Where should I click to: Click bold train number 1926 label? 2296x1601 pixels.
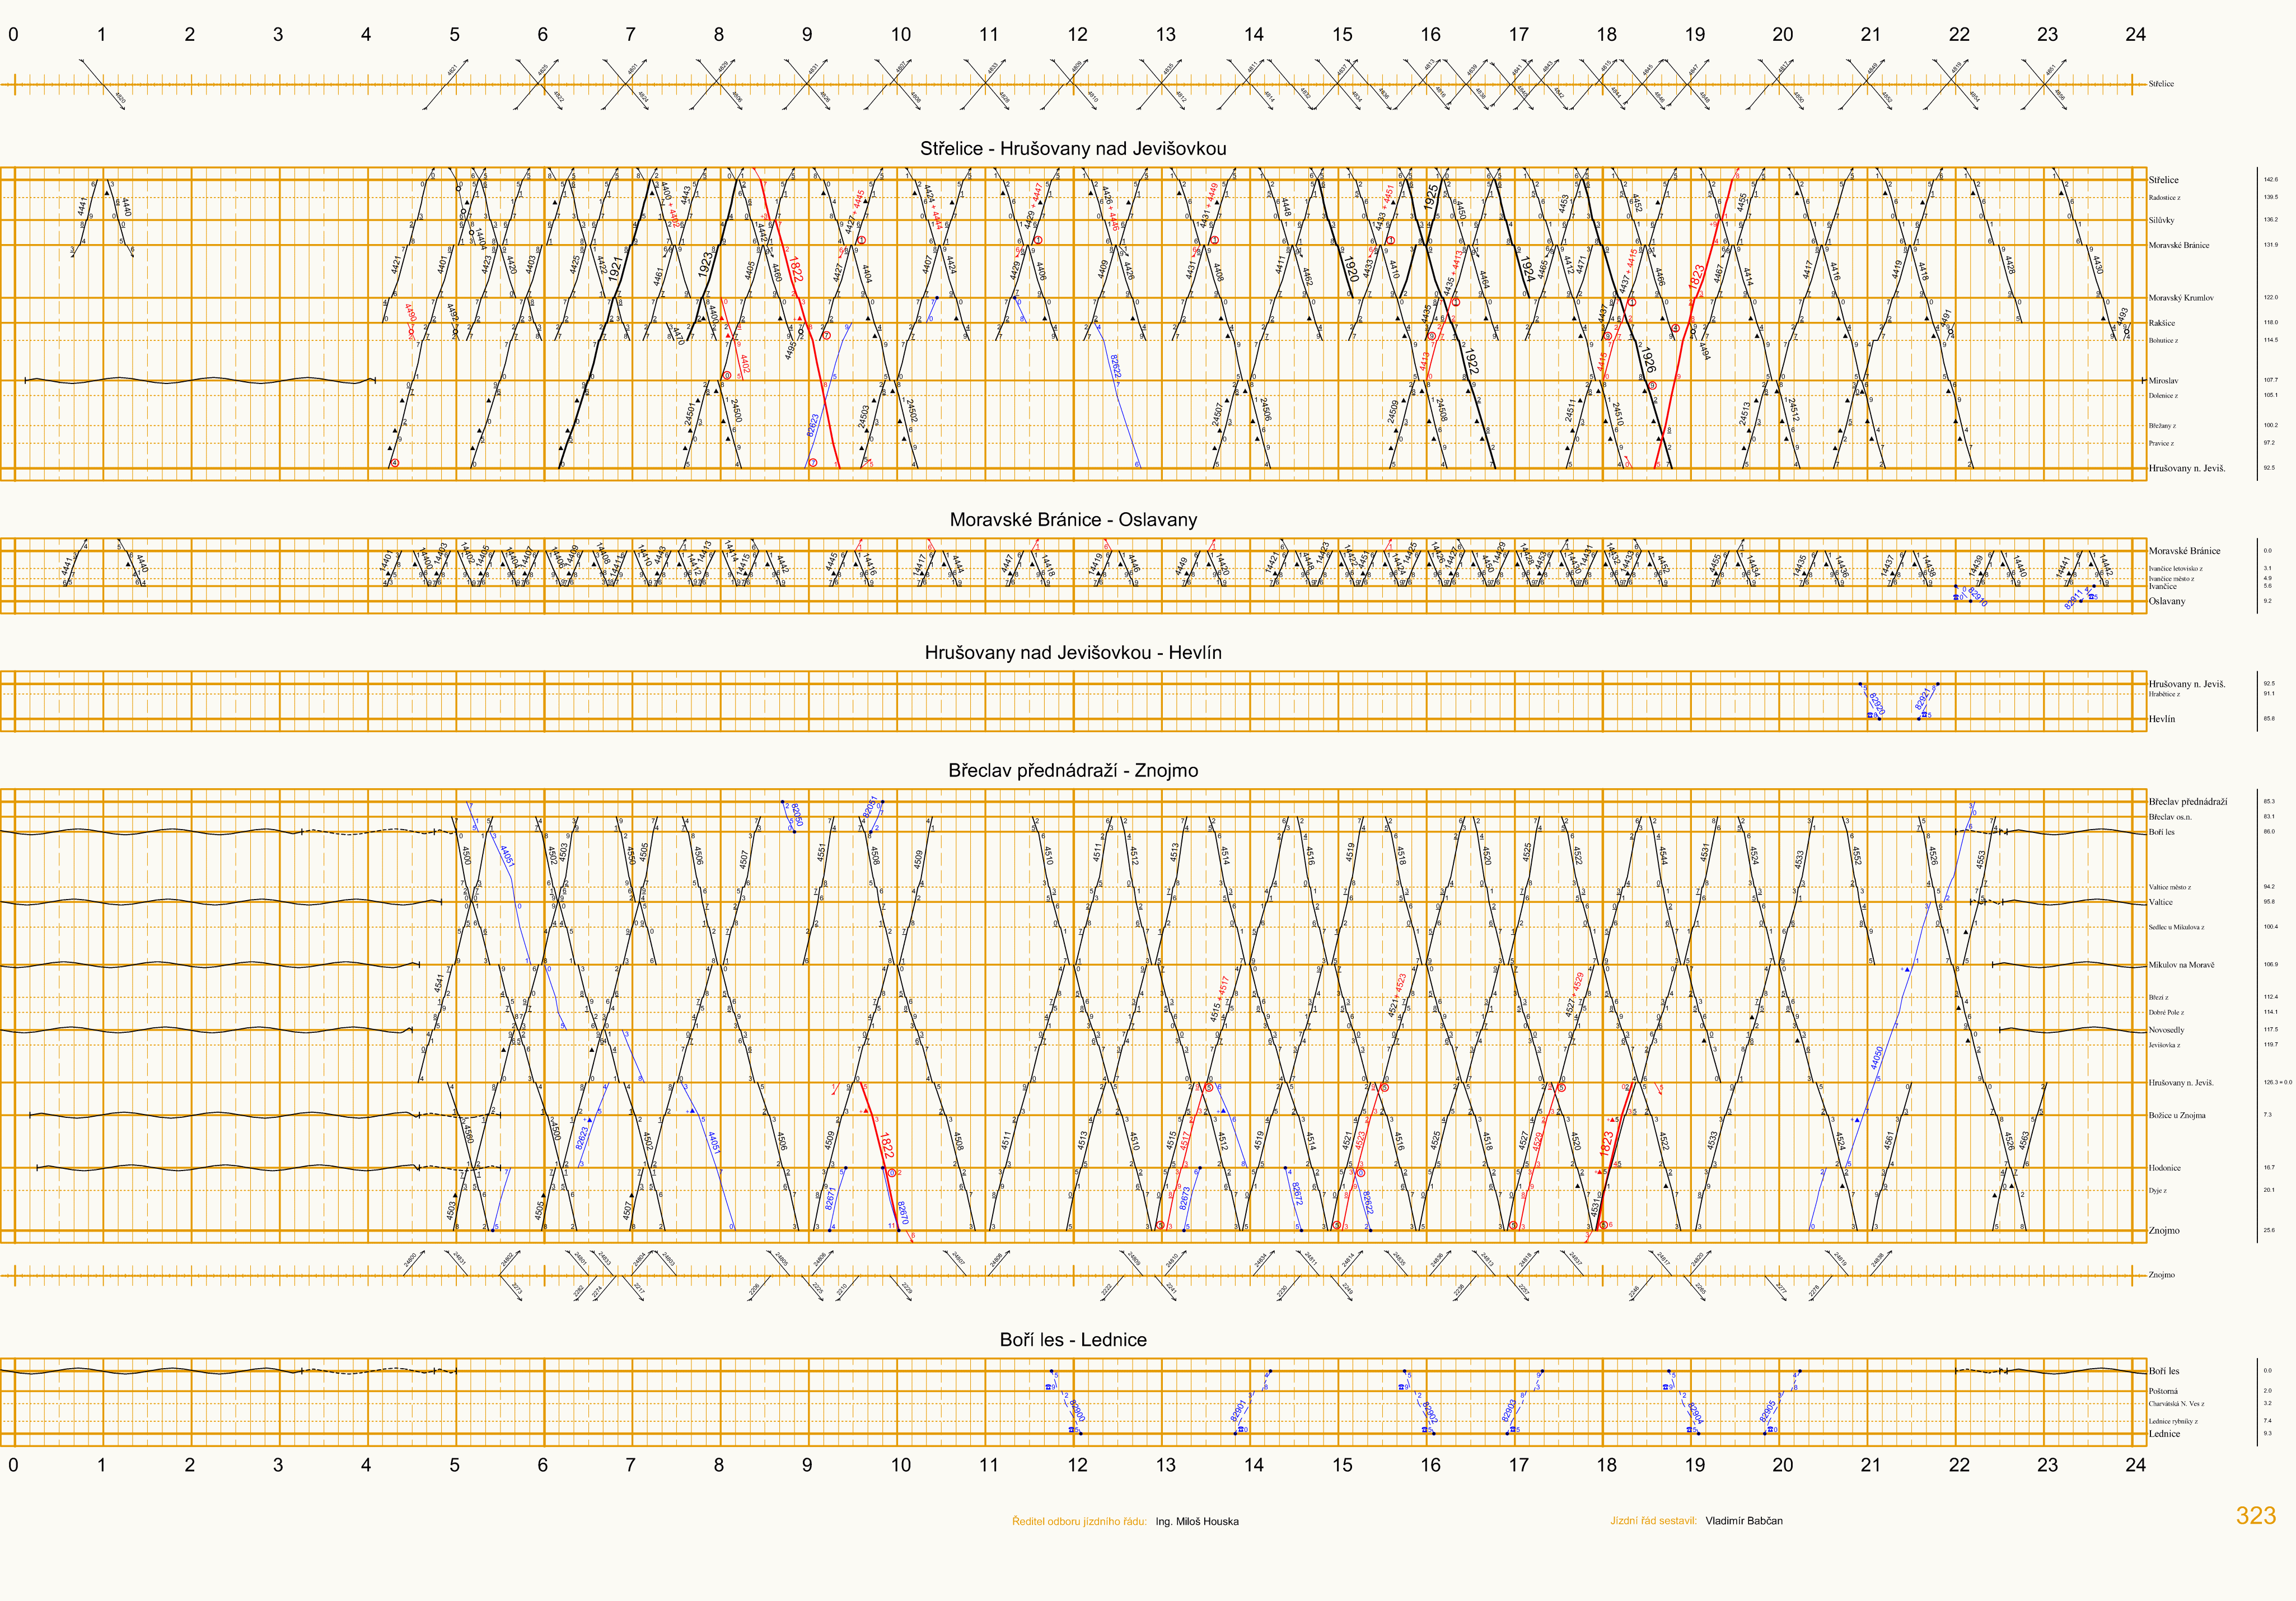1648,360
